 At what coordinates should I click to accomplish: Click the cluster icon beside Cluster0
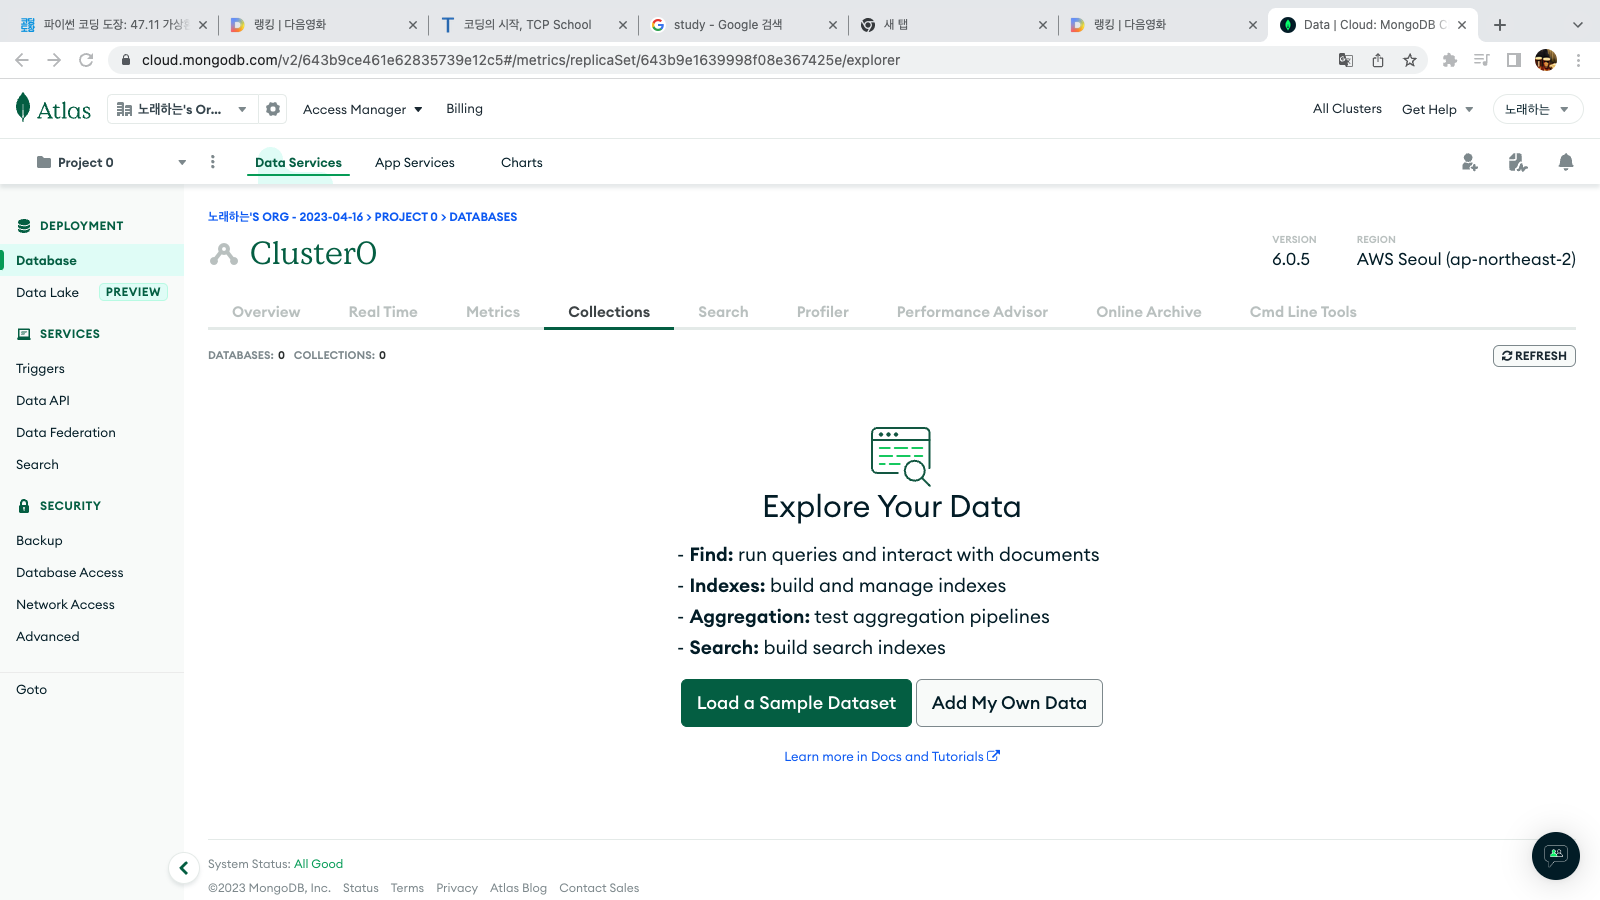click(x=224, y=254)
